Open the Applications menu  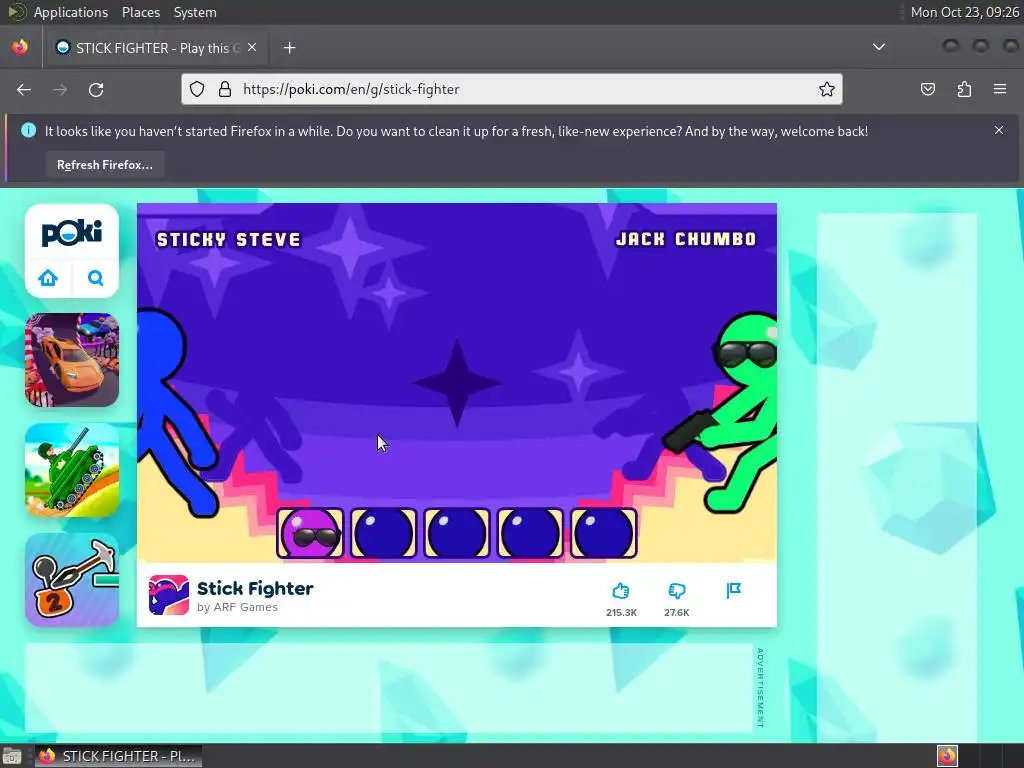(71, 12)
